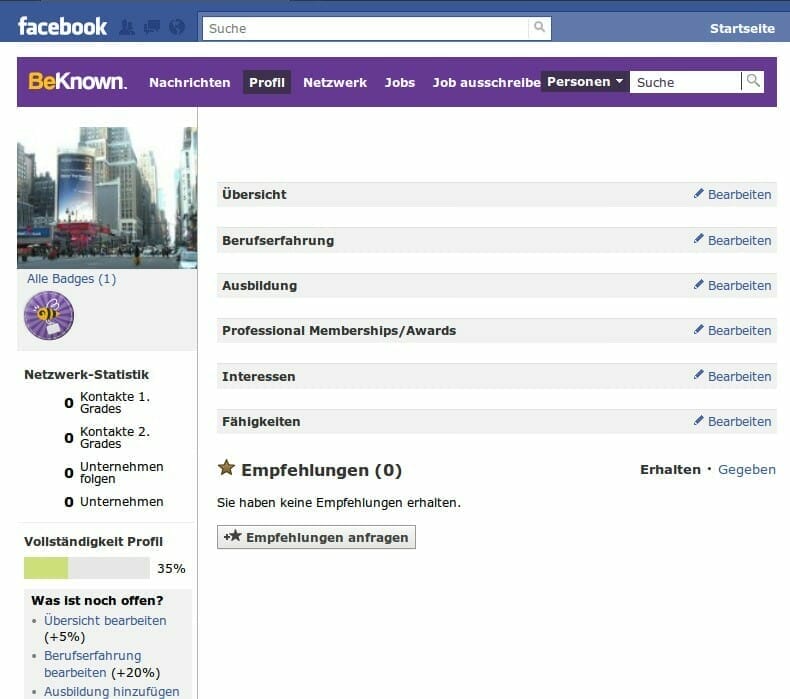Go to Facebook Startseite
Viewport: 790px width, 699px height.
pos(742,28)
